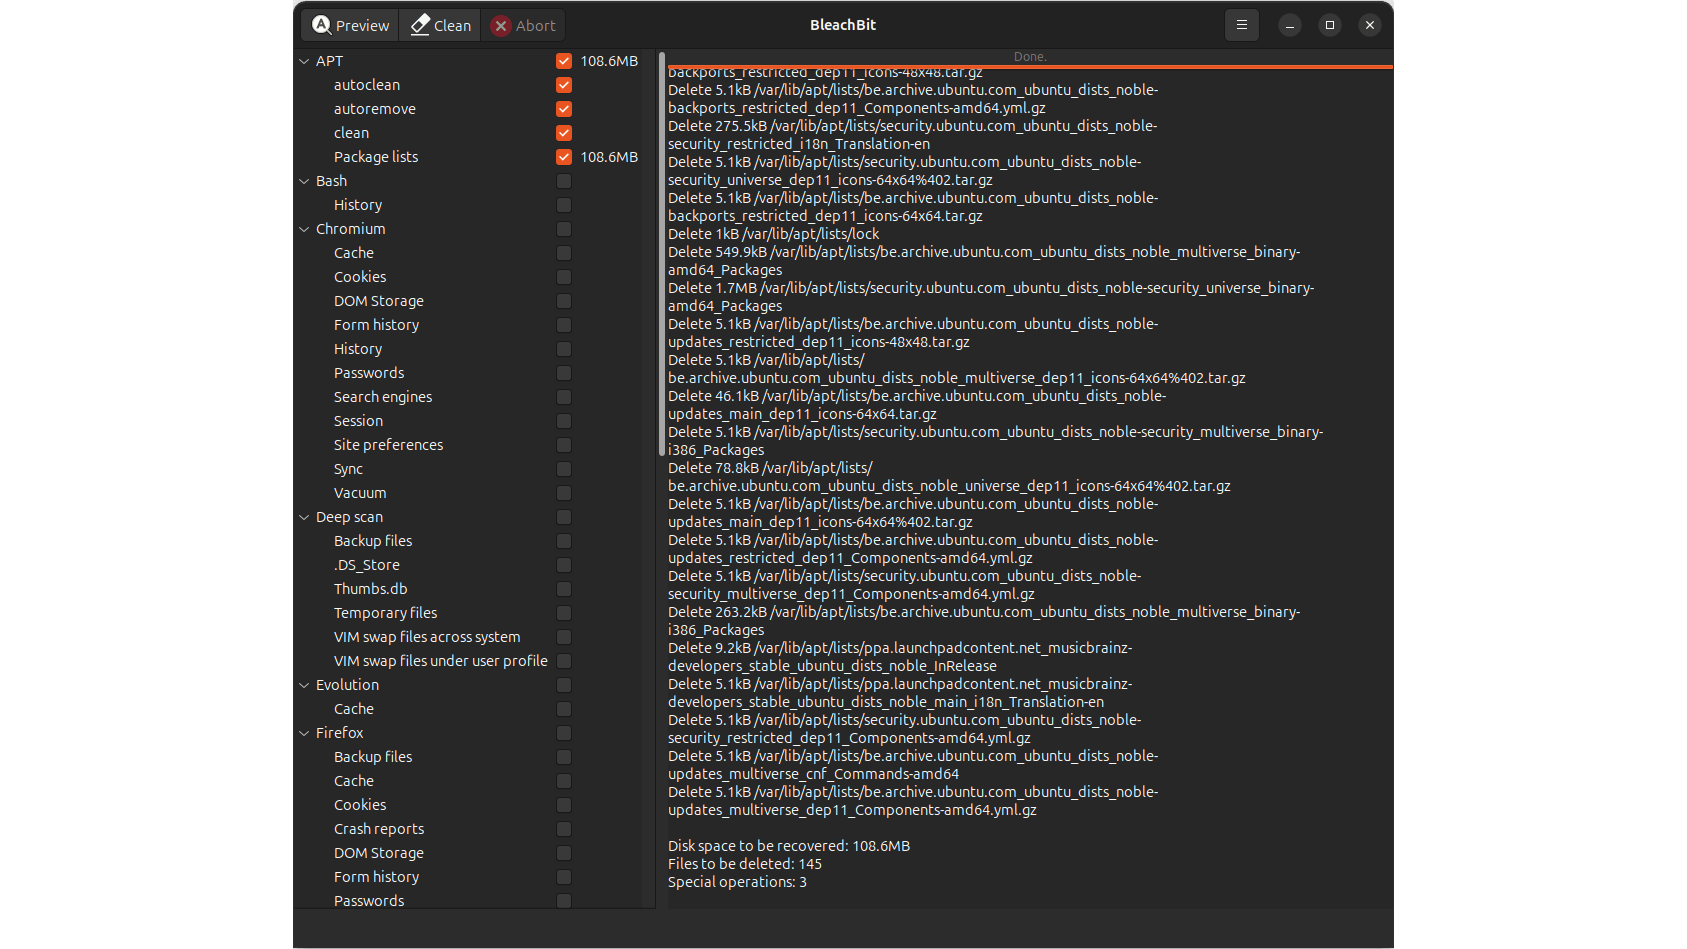1687x949 pixels.
Task: Tick the Firefox Crash reports checkbox
Action: (564, 829)
